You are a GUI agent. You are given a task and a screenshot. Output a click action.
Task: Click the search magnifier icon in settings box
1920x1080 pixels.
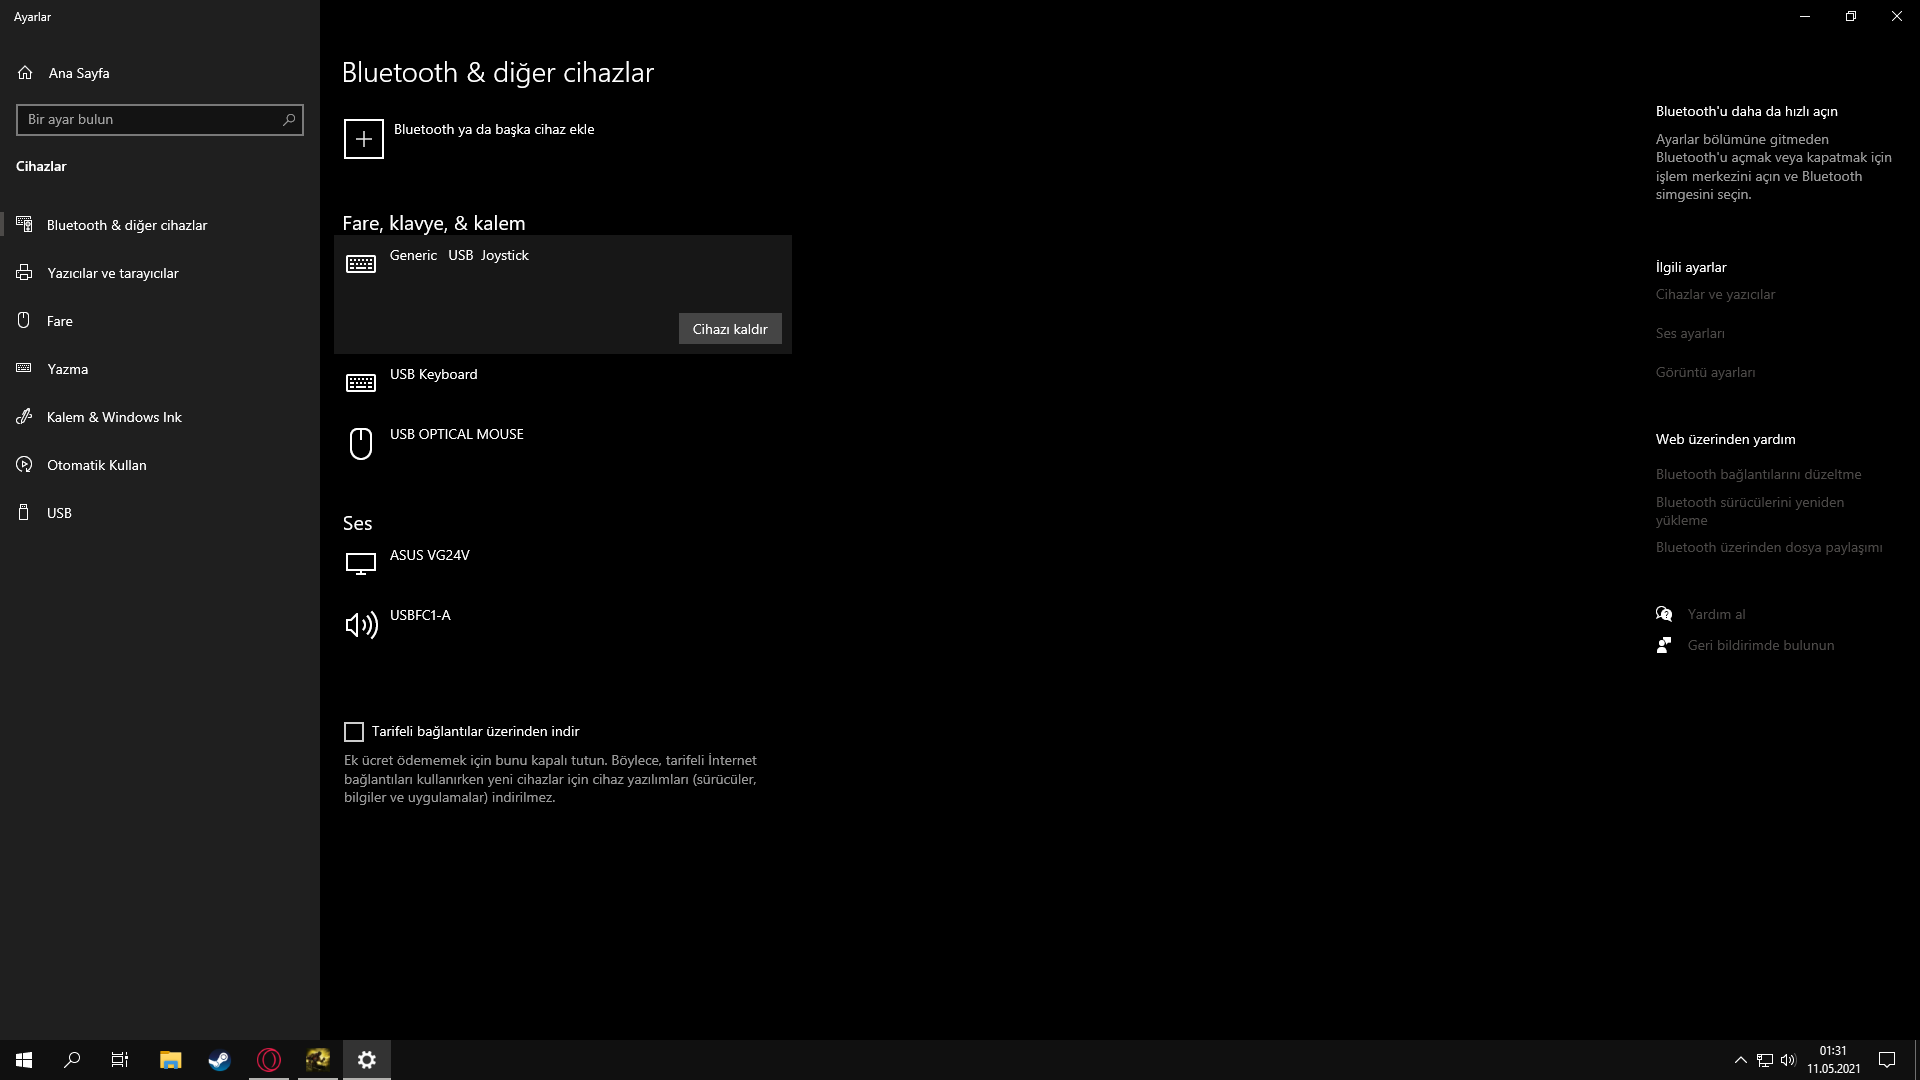[x=289, y=119]
